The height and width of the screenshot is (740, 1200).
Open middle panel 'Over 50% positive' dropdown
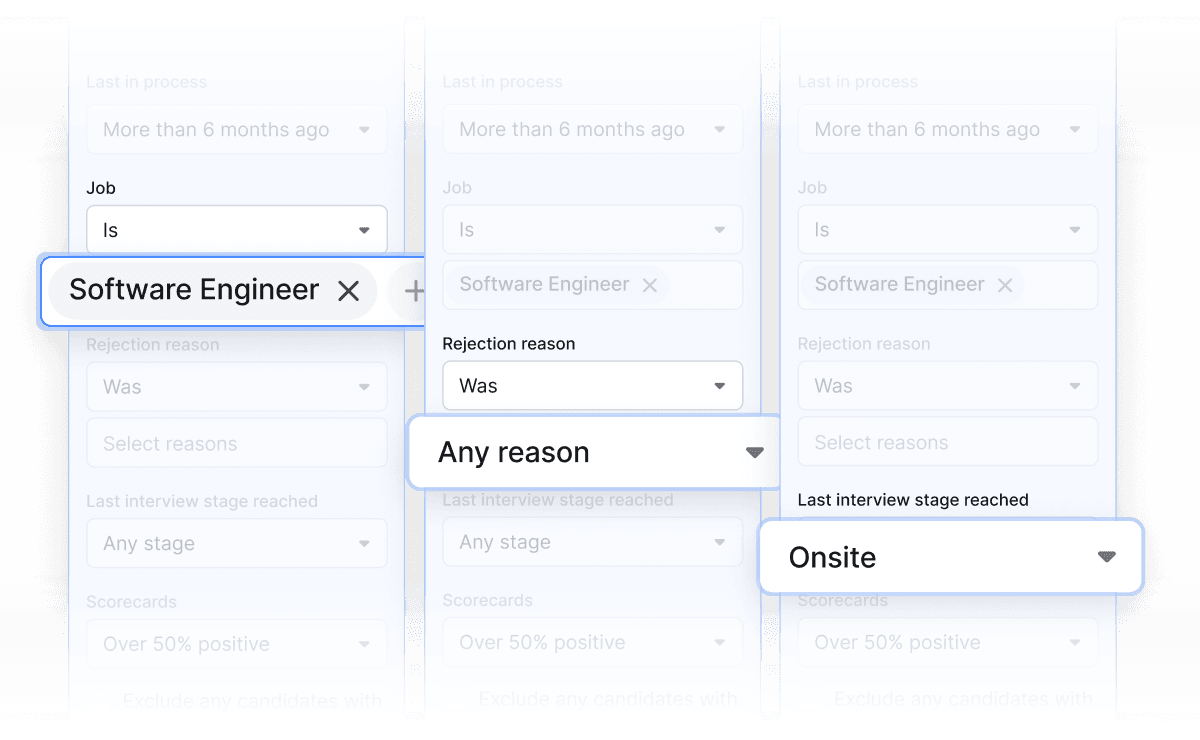click(592, 643)
